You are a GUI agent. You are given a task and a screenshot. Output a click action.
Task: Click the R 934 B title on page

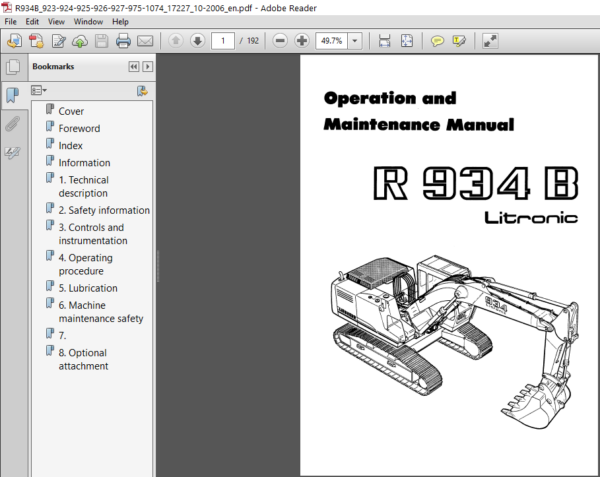click(475, 184)
